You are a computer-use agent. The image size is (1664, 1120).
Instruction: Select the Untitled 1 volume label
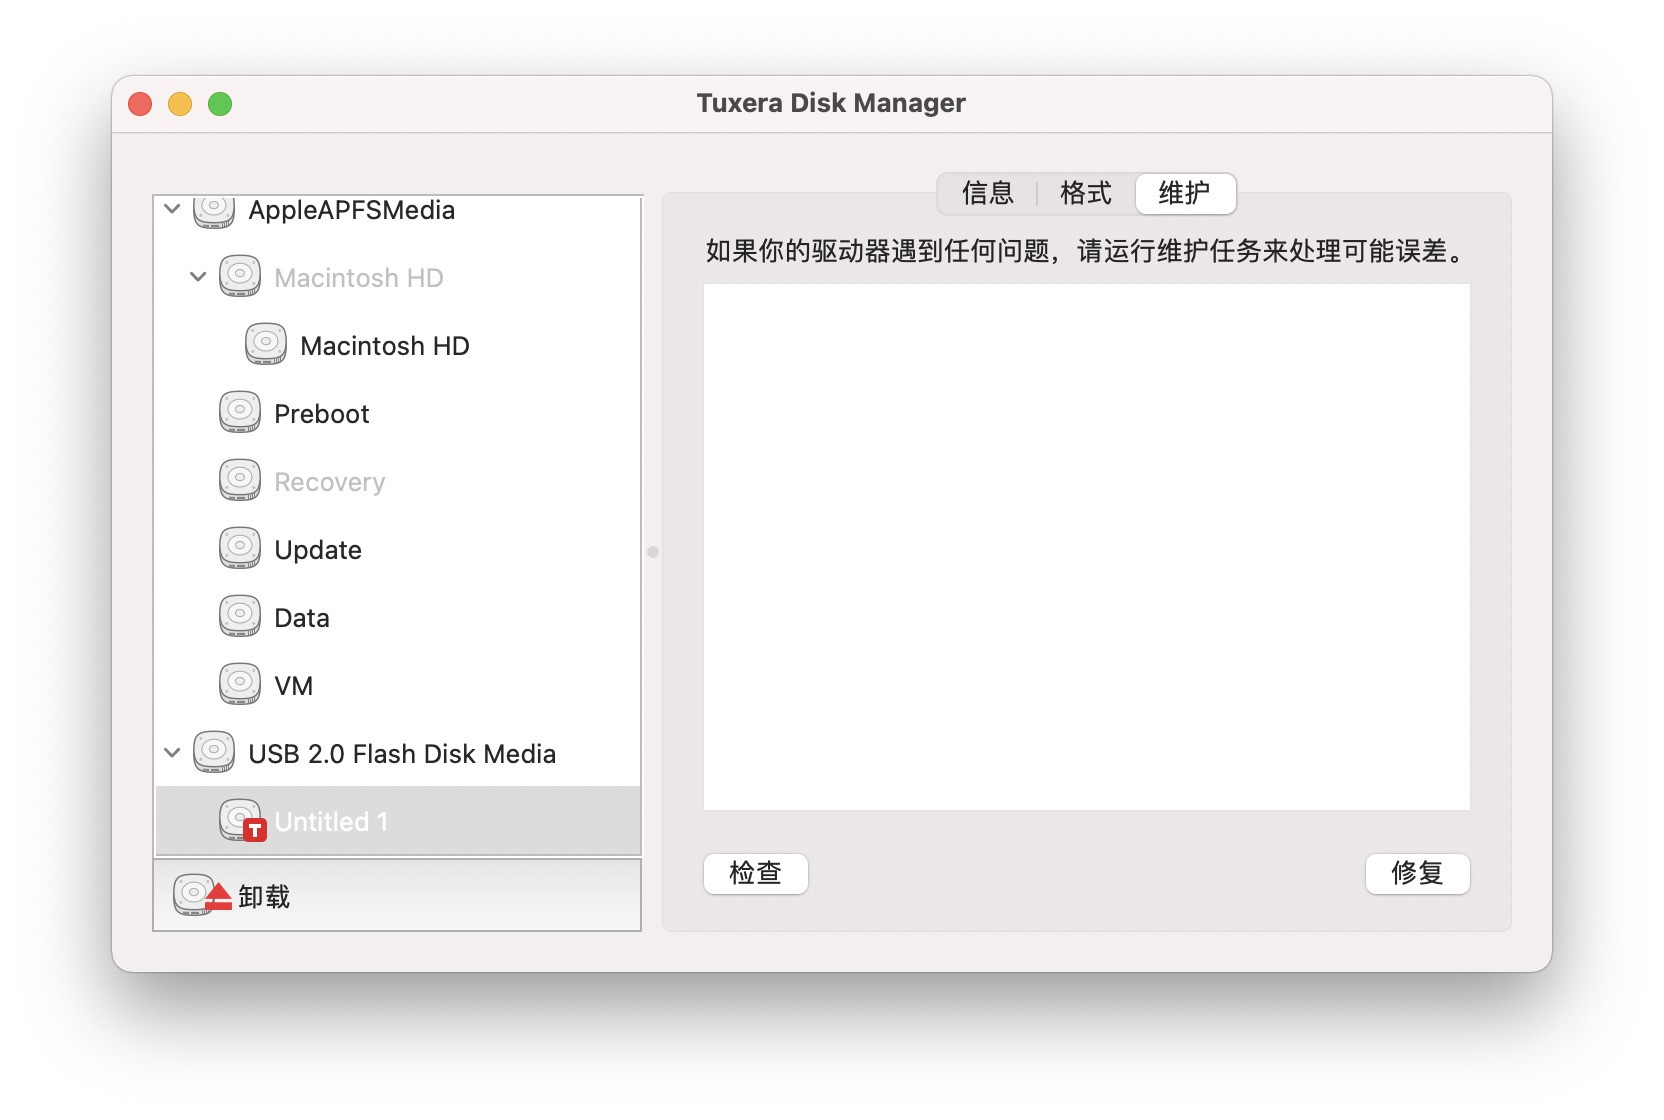[331, 822]
